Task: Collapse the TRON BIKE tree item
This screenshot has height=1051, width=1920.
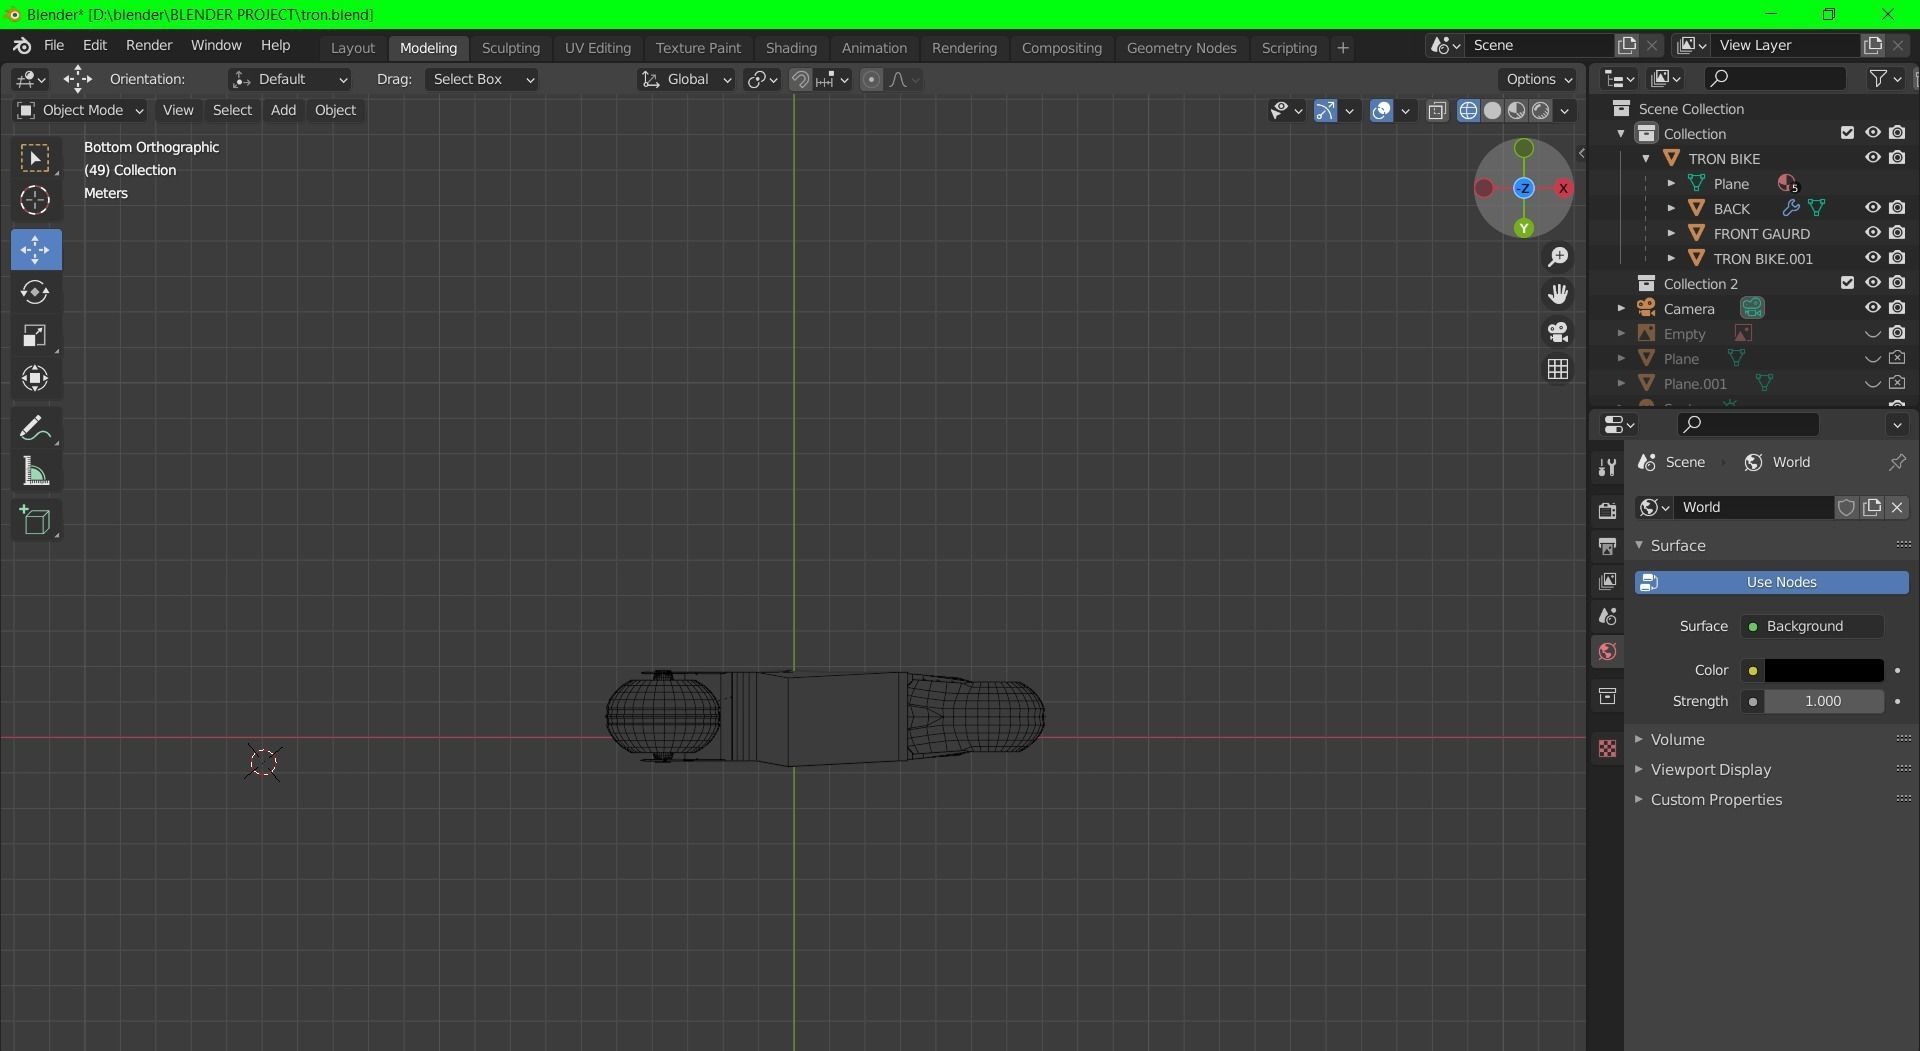Action: point(1646,158)
